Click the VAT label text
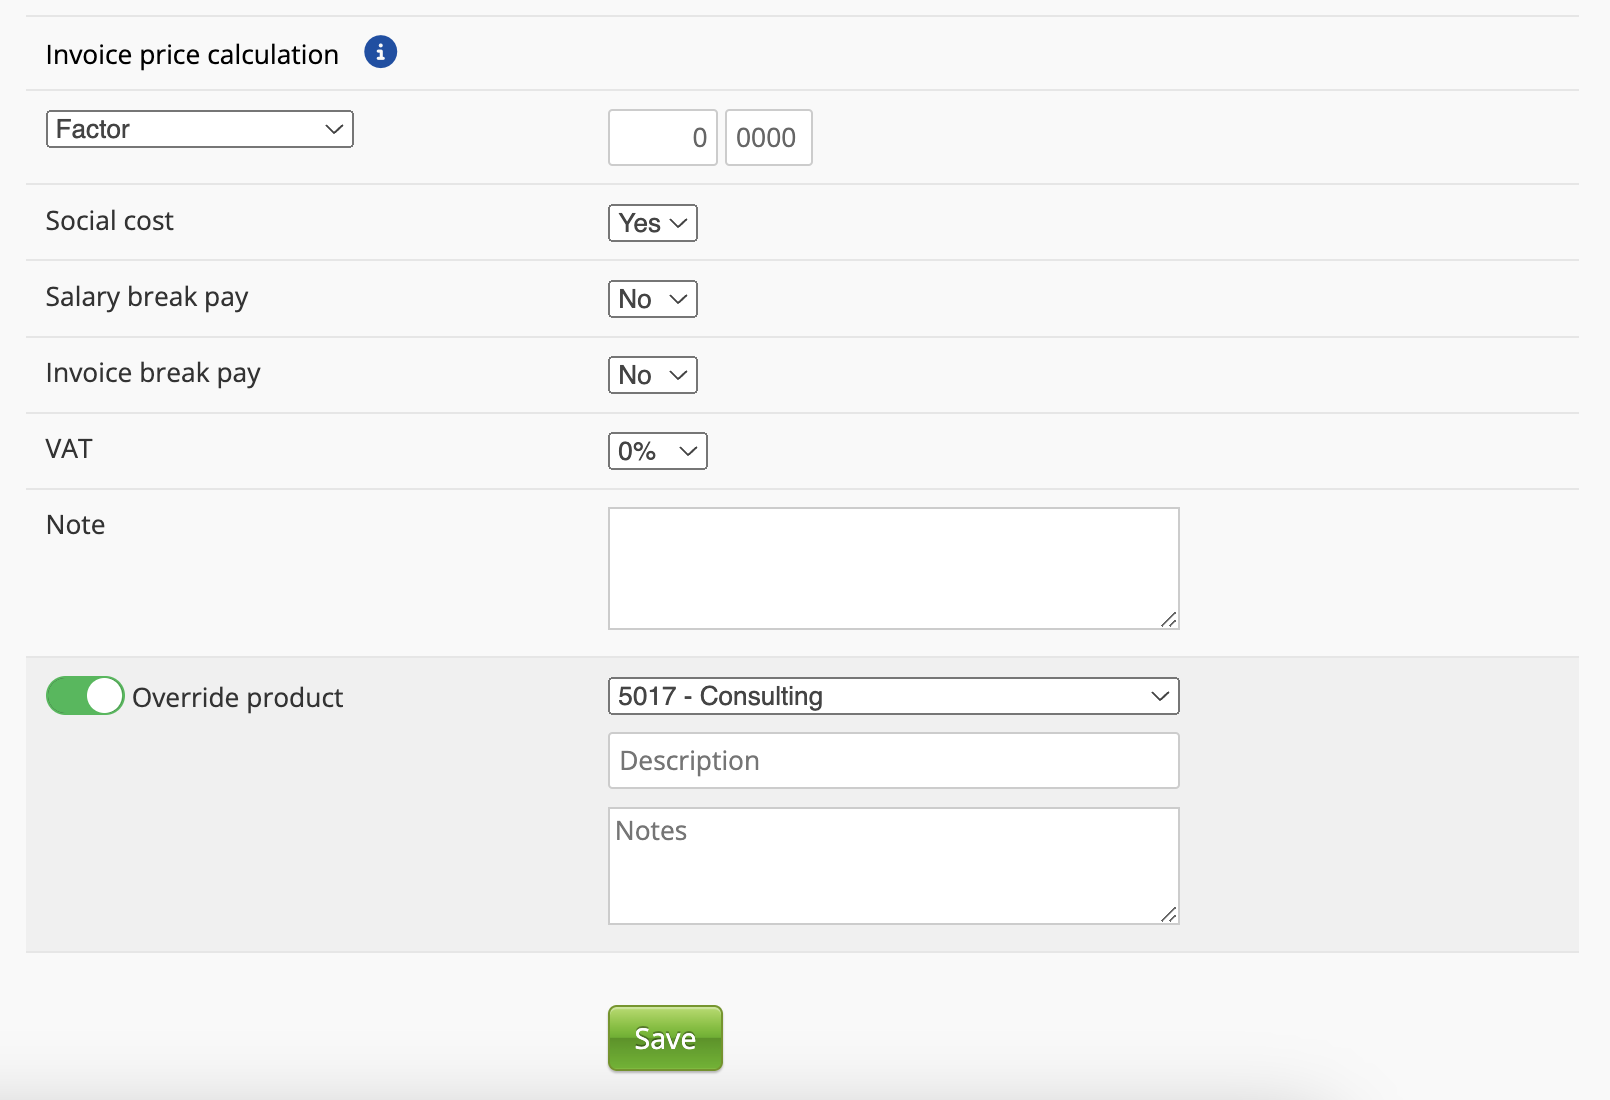1610x1100 pixels. pos(69,449)
